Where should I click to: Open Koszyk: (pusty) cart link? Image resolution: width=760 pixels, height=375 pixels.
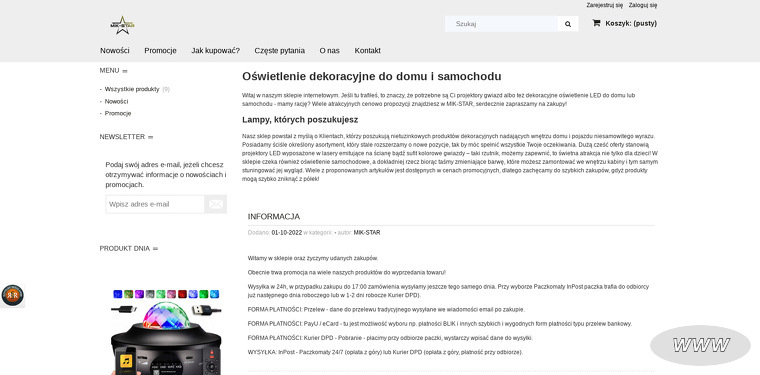[631, 23]
